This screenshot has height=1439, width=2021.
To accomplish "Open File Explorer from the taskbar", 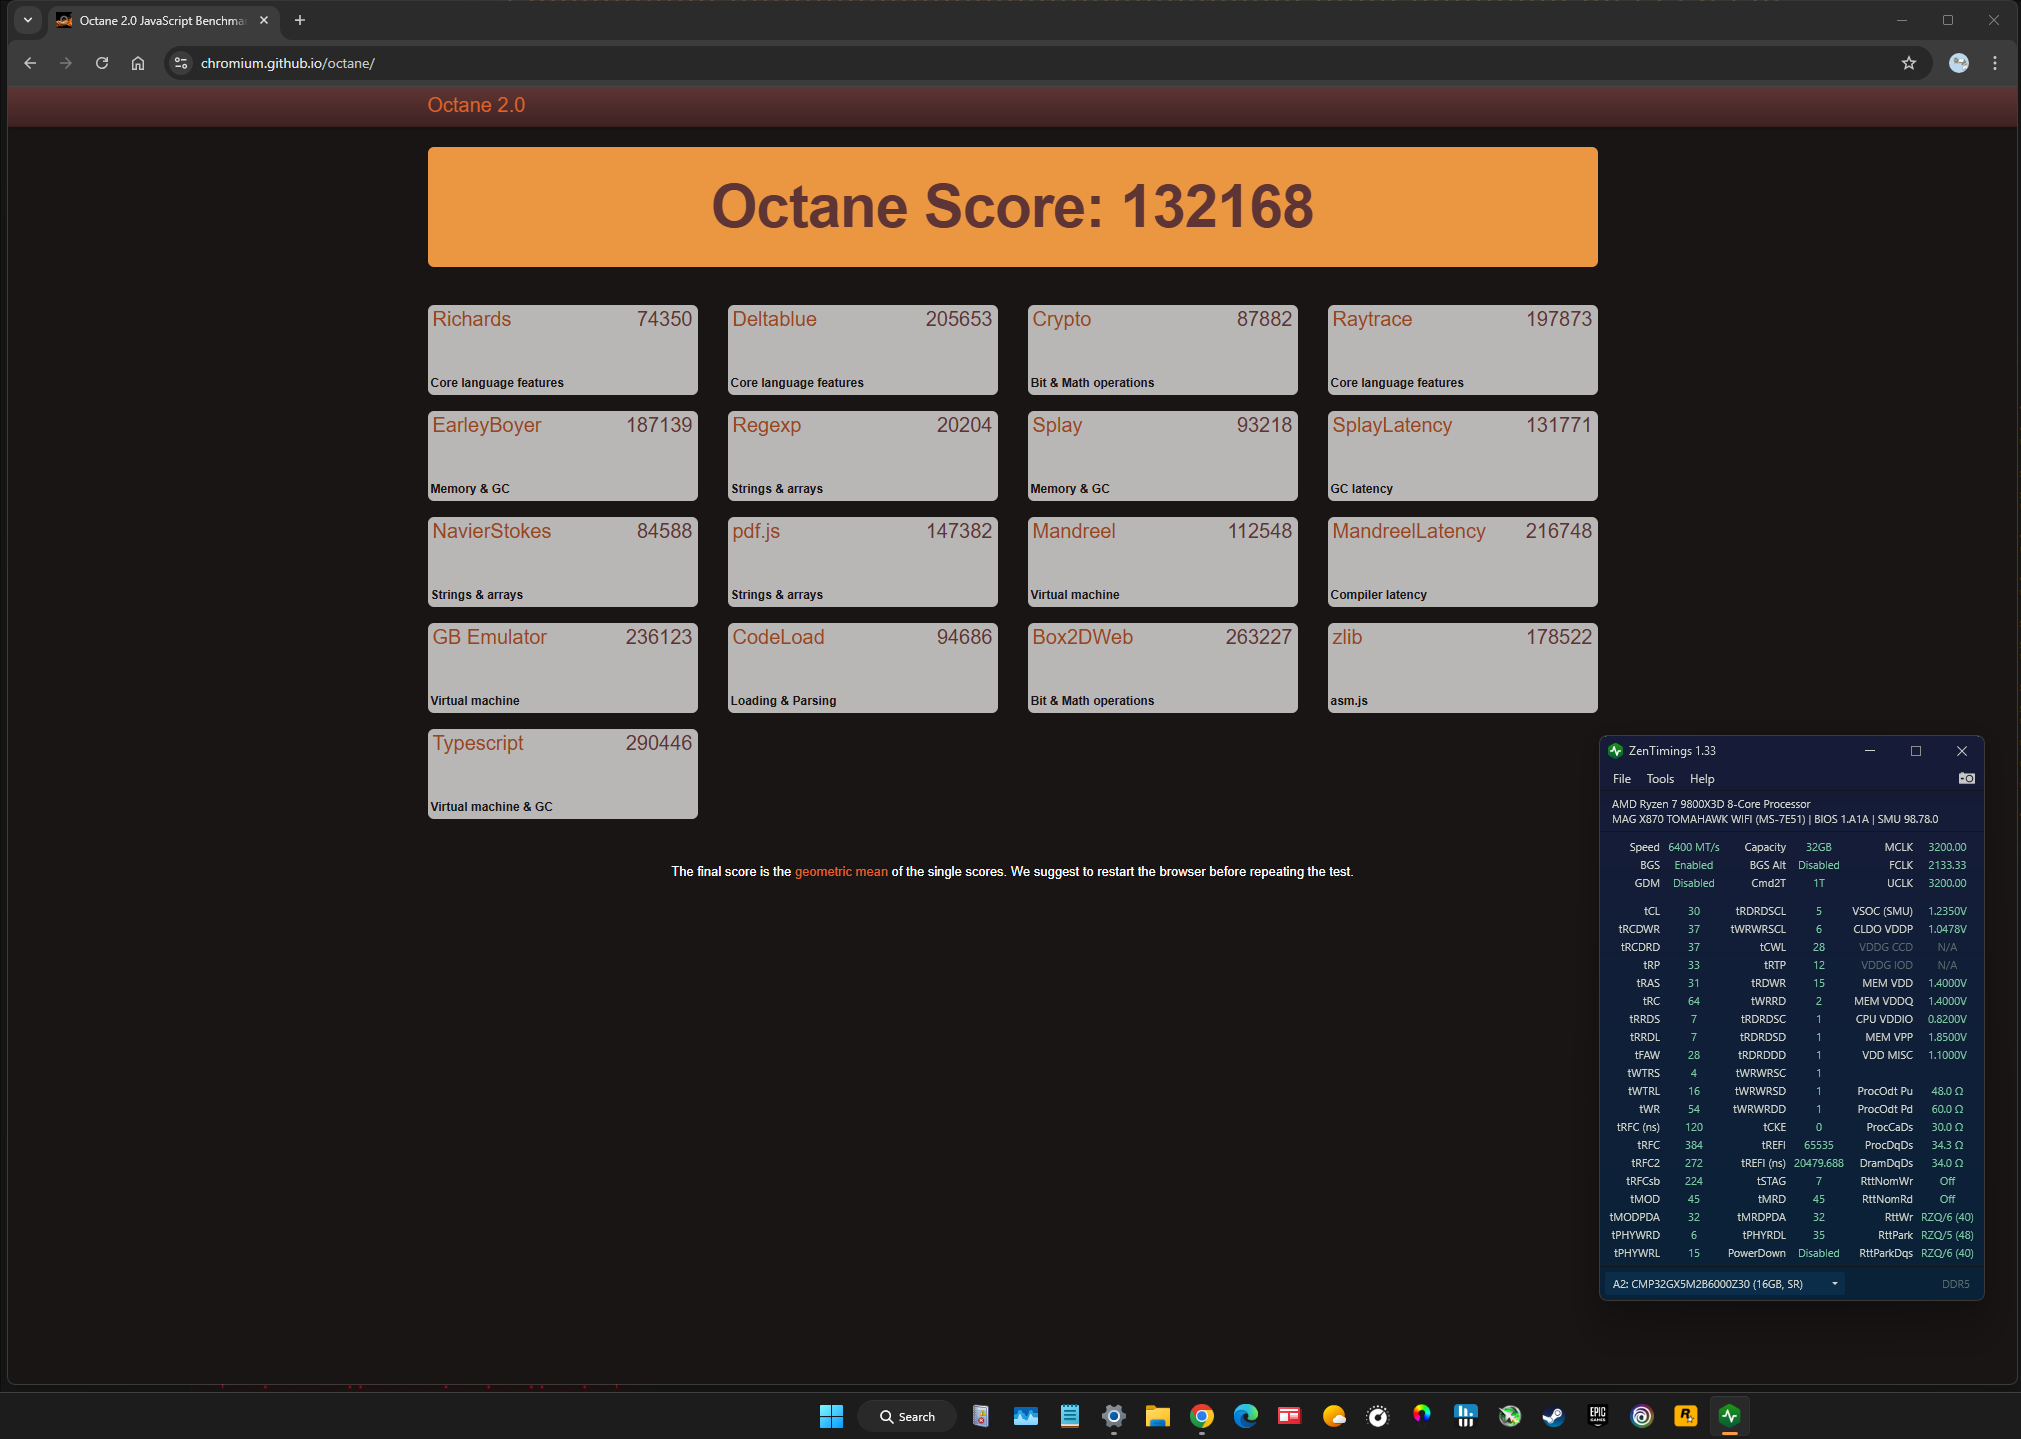I will tap(1157, 1416).
